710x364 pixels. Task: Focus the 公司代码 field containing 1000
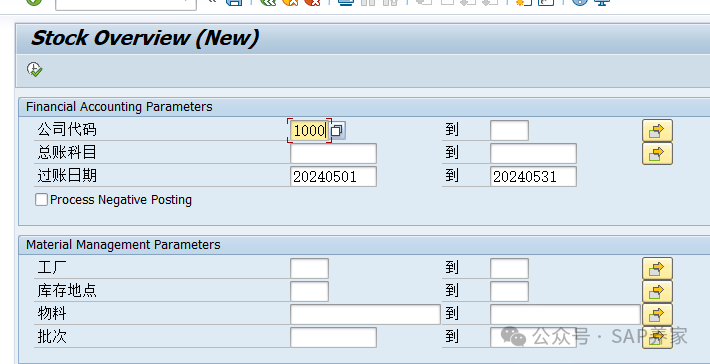(309, 131)
